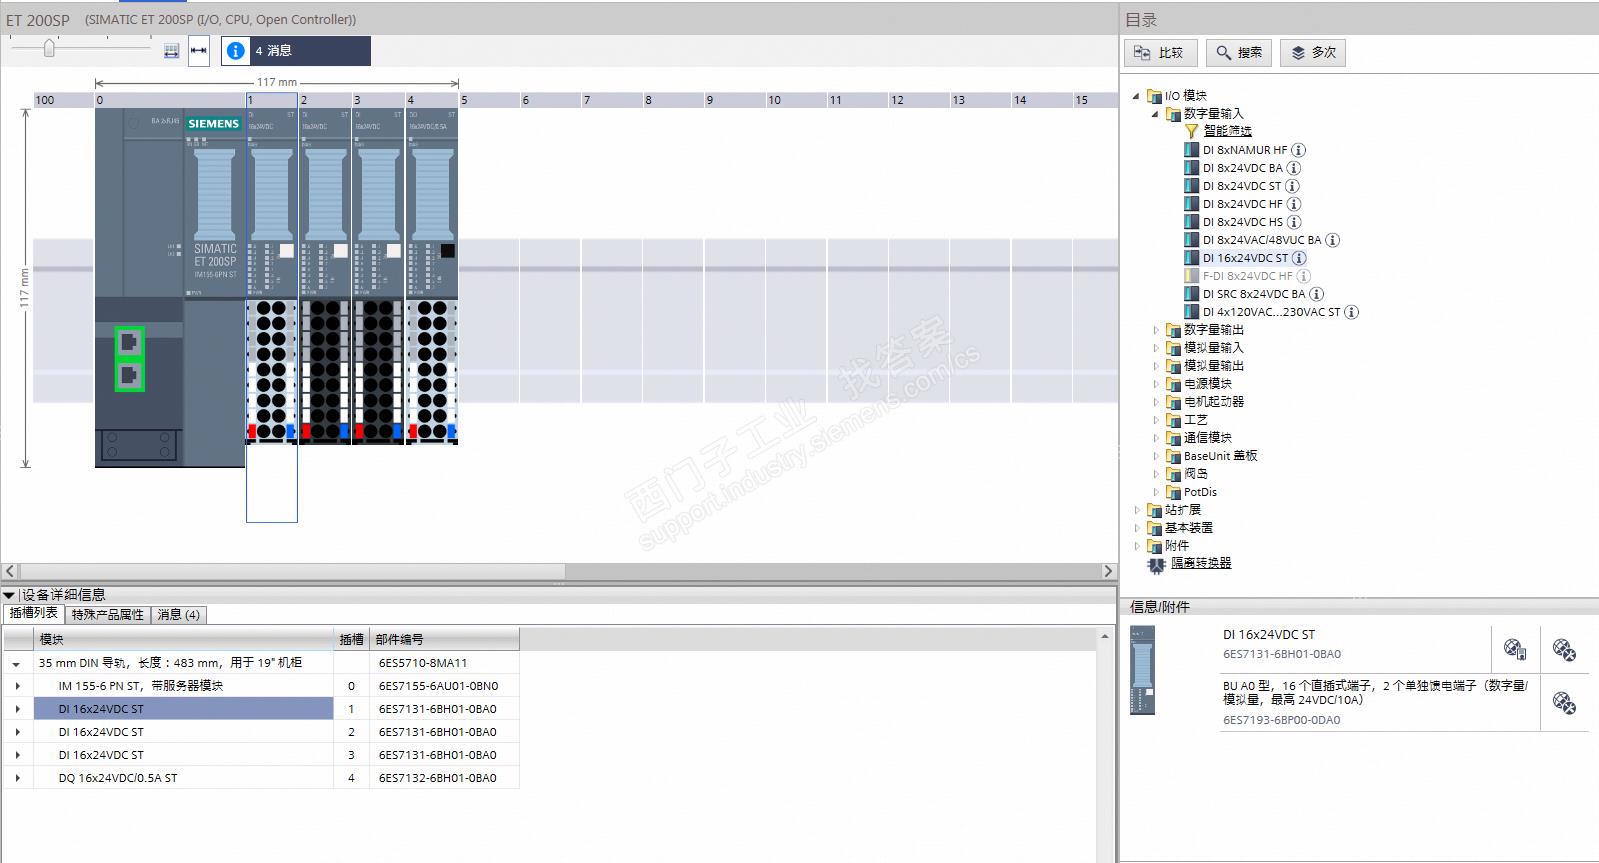Click slot number 5 in the rack header
The width and height of the screenshot is (1599, 863).
click(464, 100)
